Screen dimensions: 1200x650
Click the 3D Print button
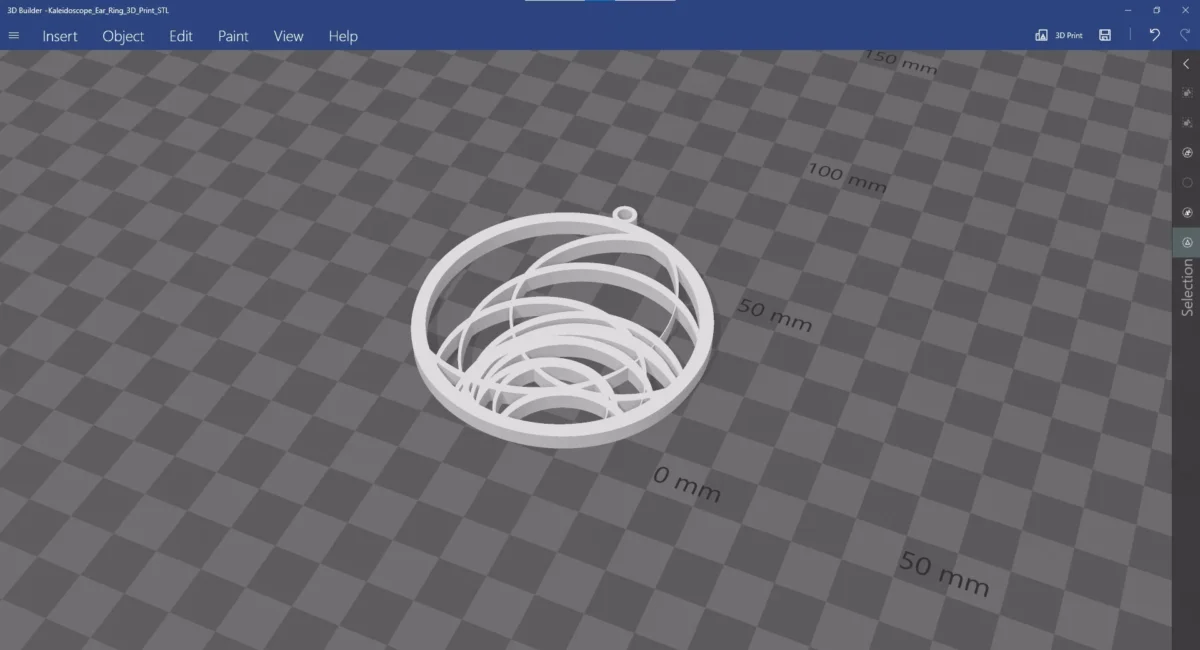point(1059,35)
